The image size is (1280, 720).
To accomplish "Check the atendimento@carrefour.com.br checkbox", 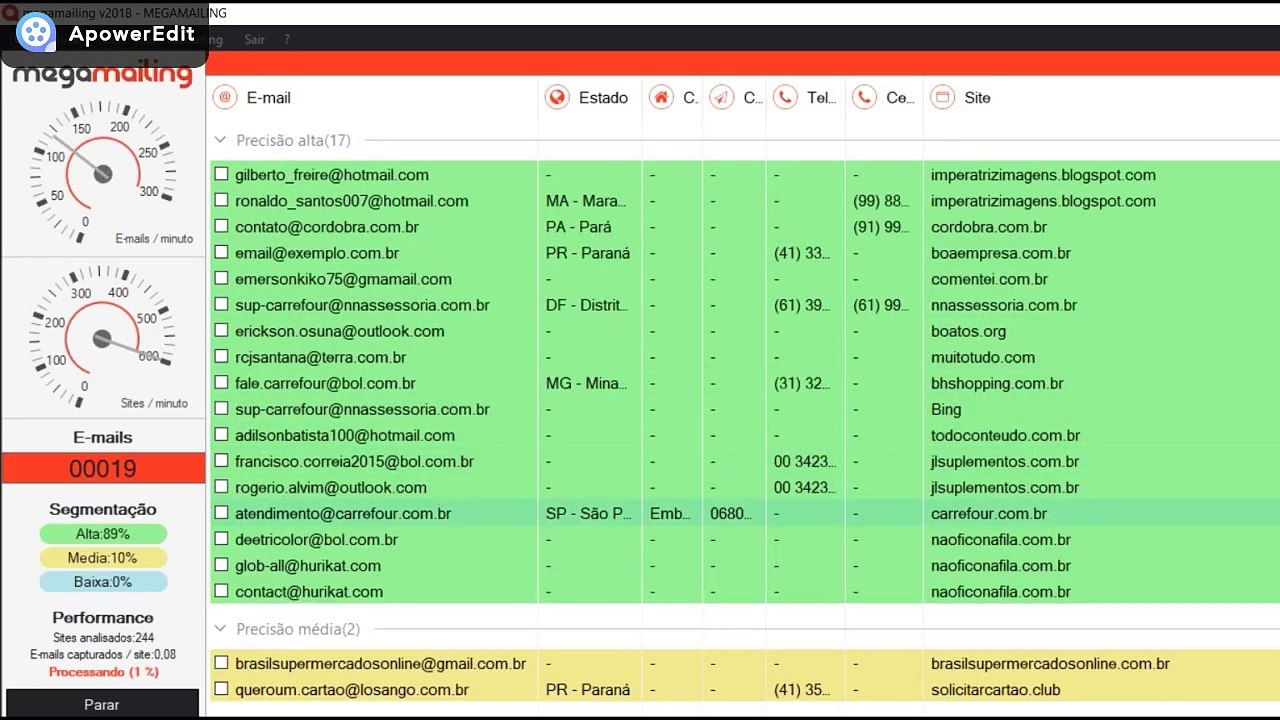I will pyautogui.click(x=222, y=513).
